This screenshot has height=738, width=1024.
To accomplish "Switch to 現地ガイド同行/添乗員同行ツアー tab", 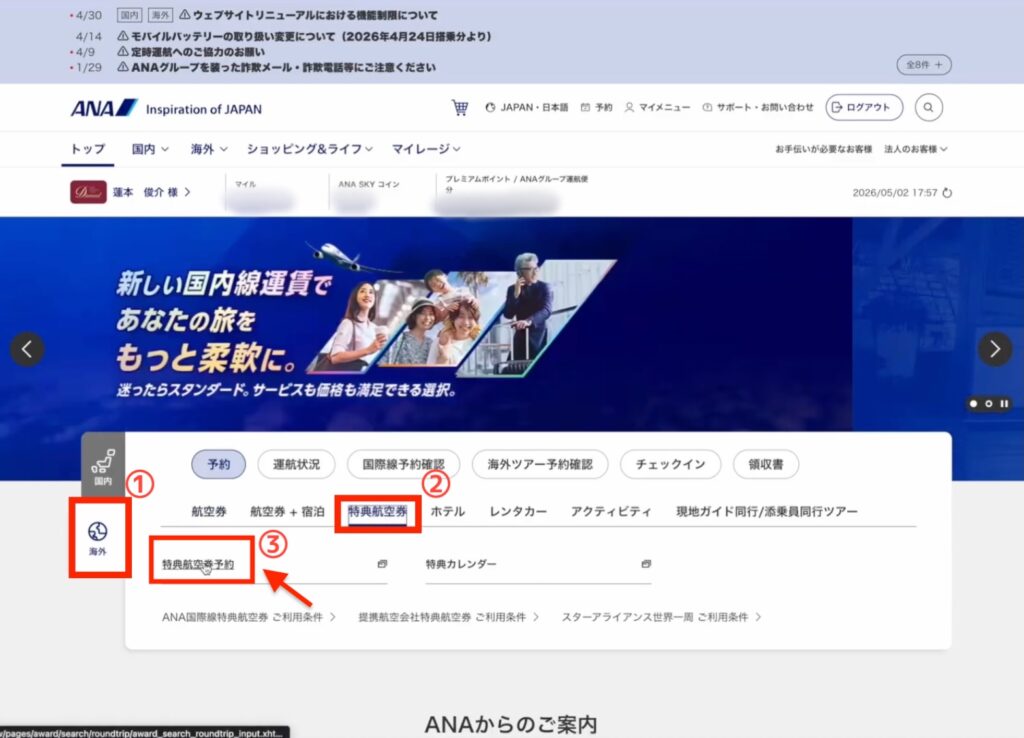I will [x=767, y=511].
